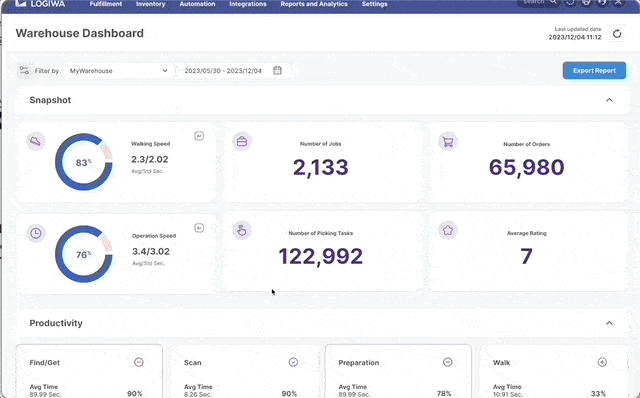
Task: Click the 2.3/2.02 walking speed value
Action: click(x=150, y=159)
